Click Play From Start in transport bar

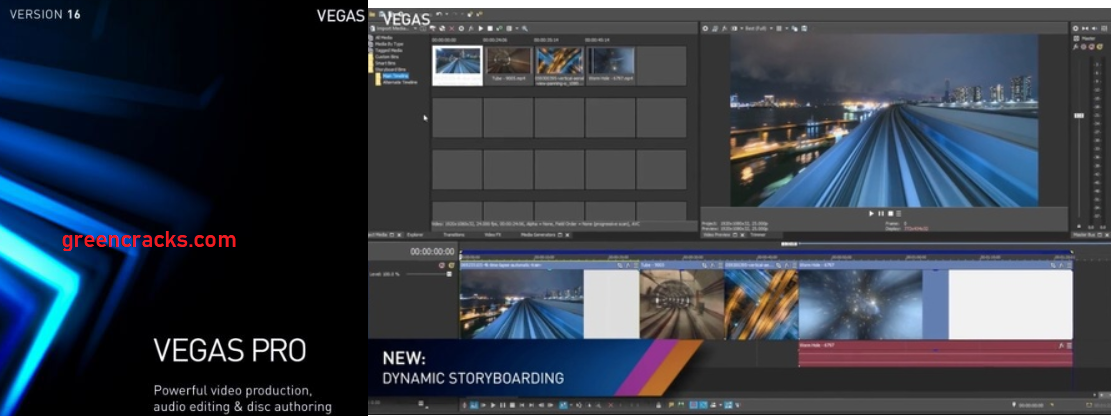[484, 405]
